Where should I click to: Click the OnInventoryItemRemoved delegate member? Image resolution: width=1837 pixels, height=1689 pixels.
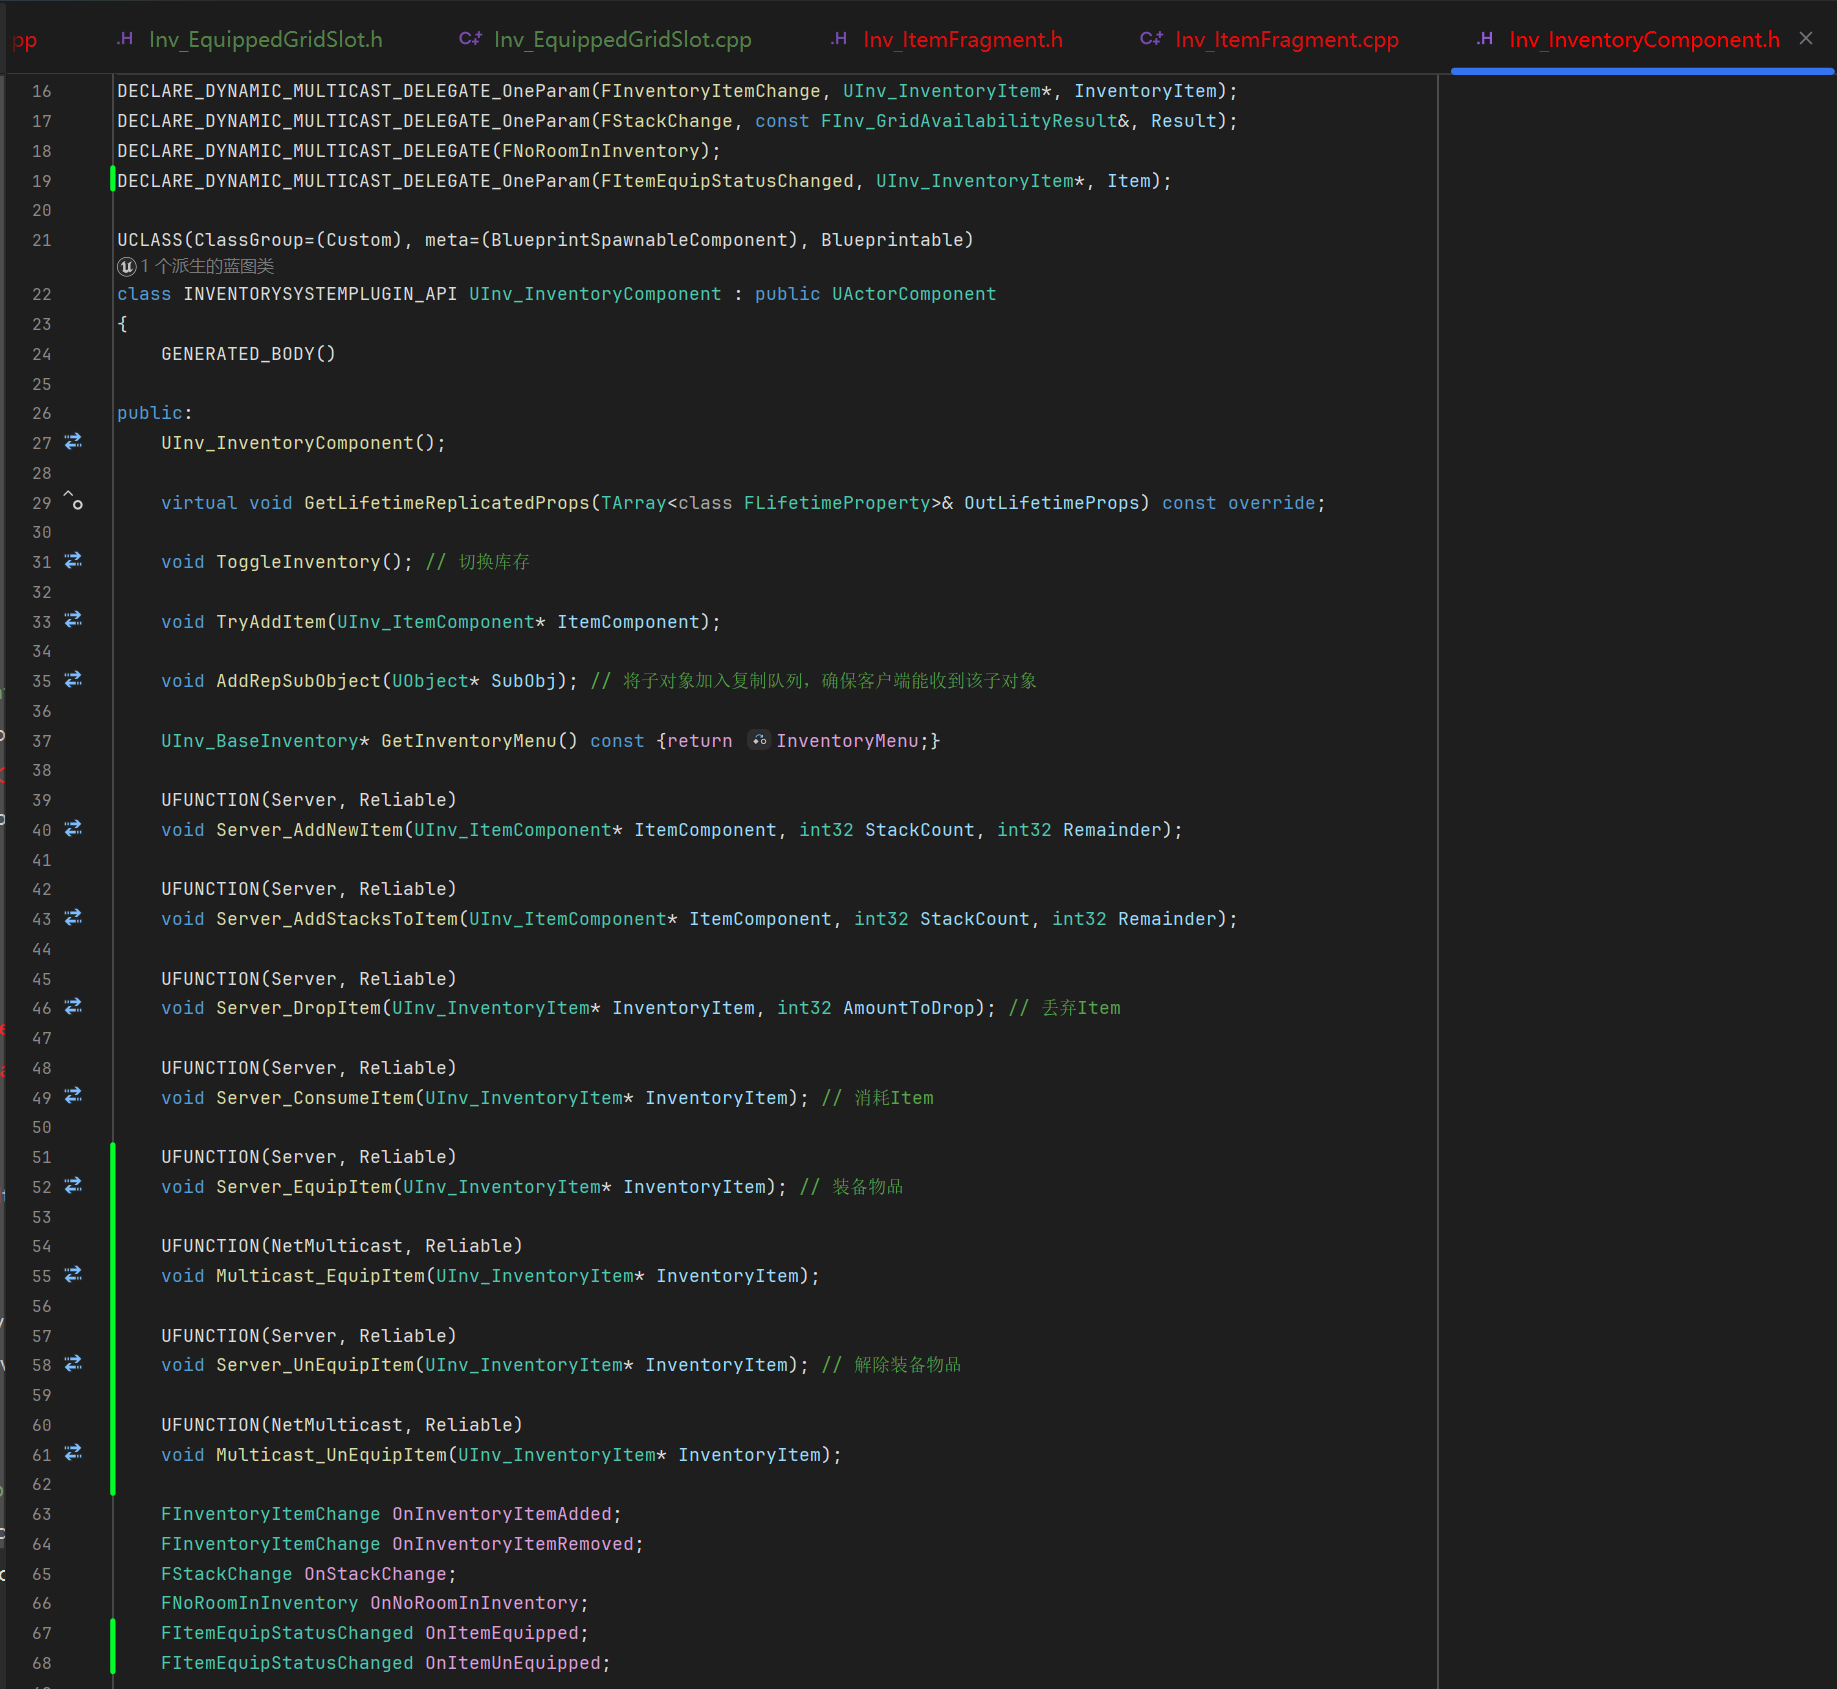coord(513,1544)
